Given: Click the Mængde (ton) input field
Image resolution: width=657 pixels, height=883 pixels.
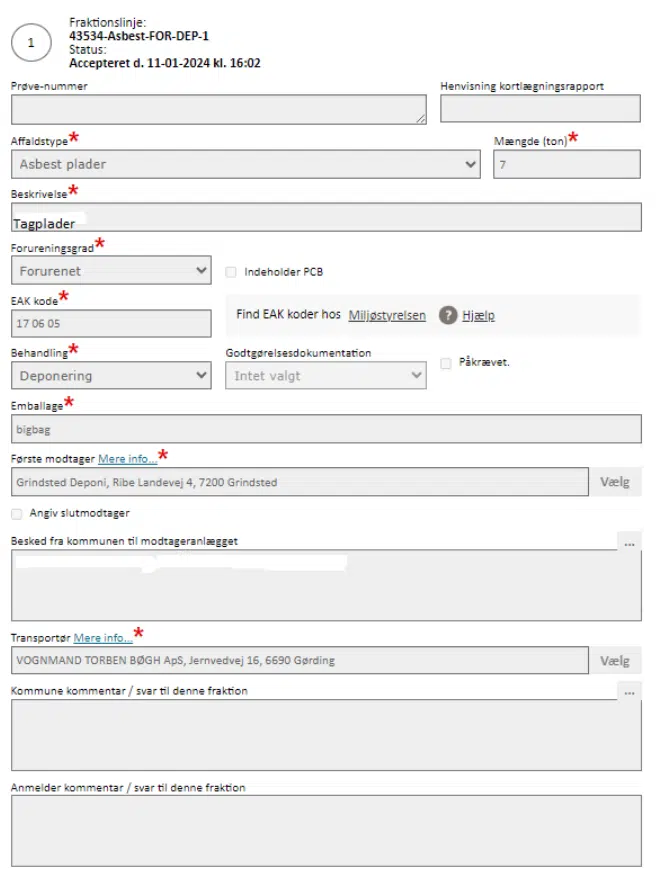Looking at the screenshot, I should point(566,164).
